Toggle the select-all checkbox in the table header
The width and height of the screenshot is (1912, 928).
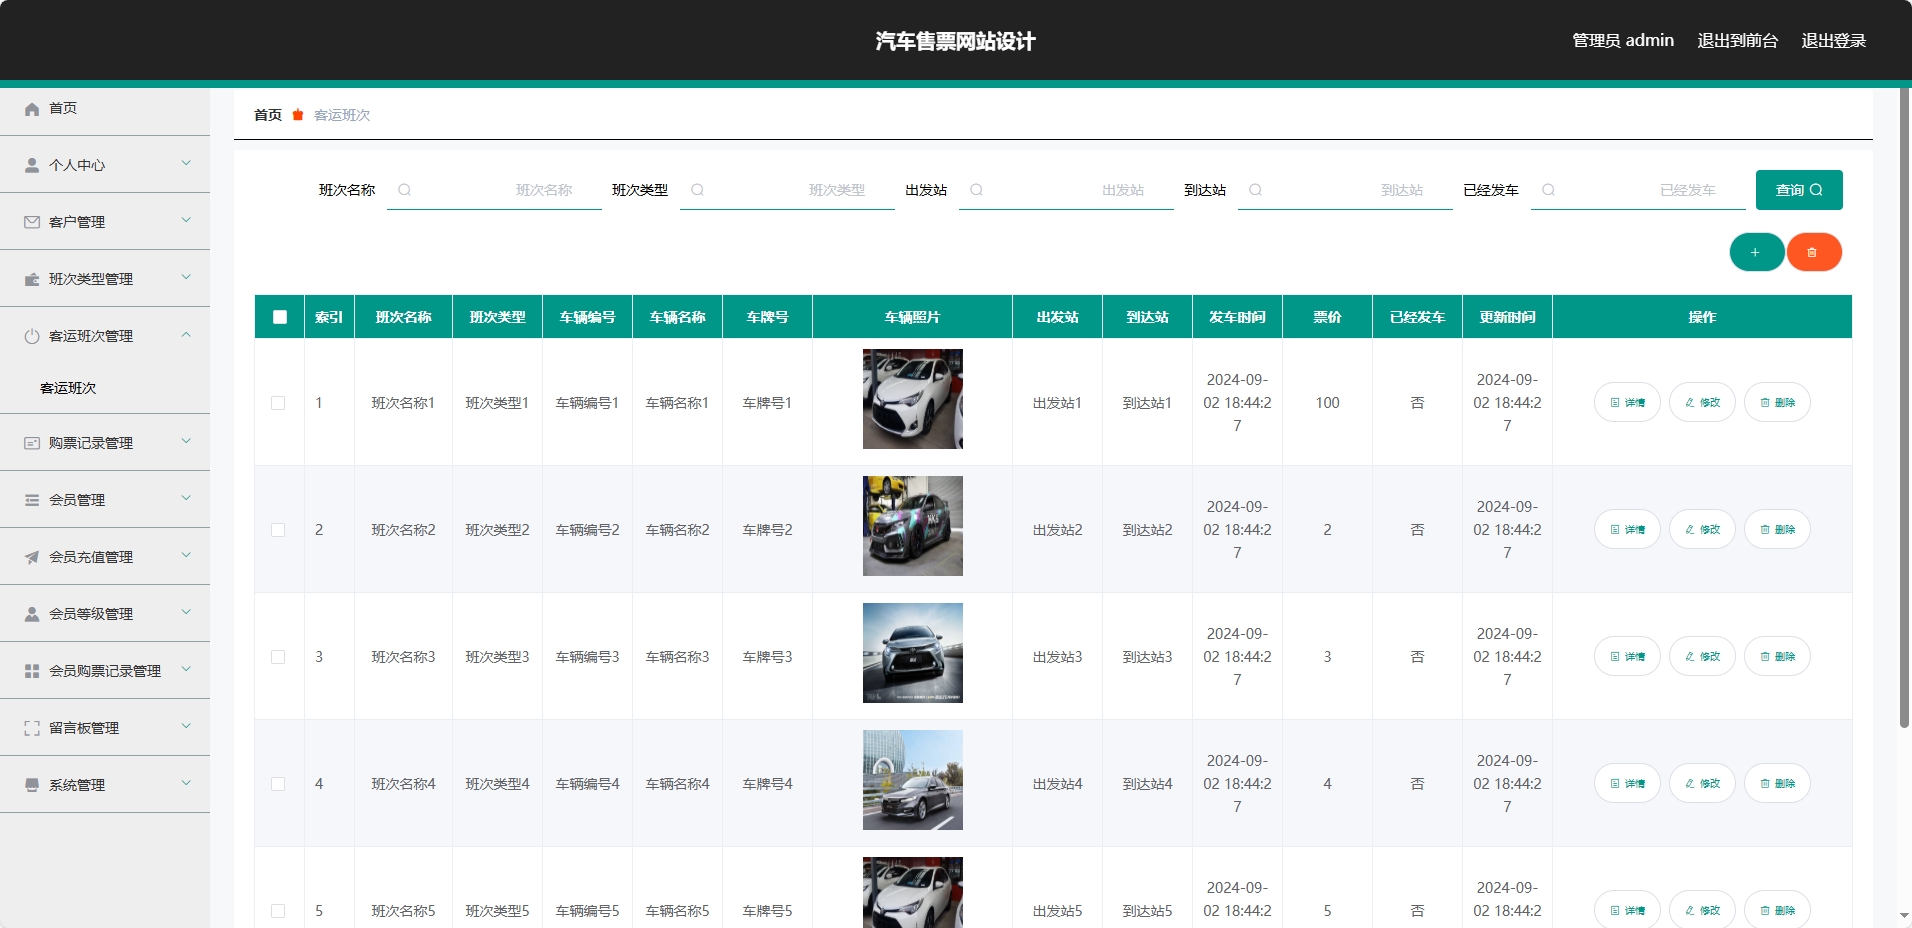pyautogui.click(x=279, y=316)
